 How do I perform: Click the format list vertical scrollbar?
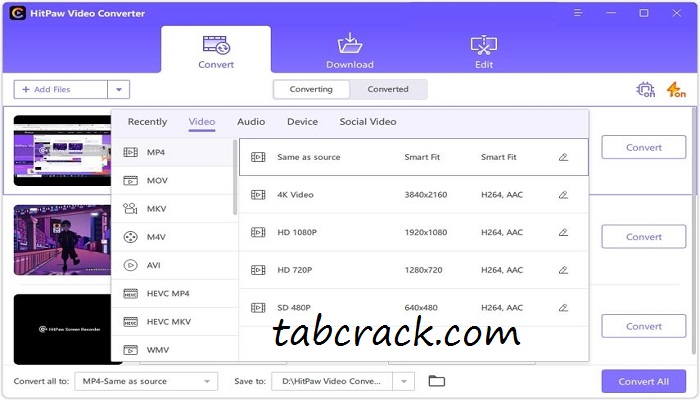pyautogui.click(x=235, y=177)
